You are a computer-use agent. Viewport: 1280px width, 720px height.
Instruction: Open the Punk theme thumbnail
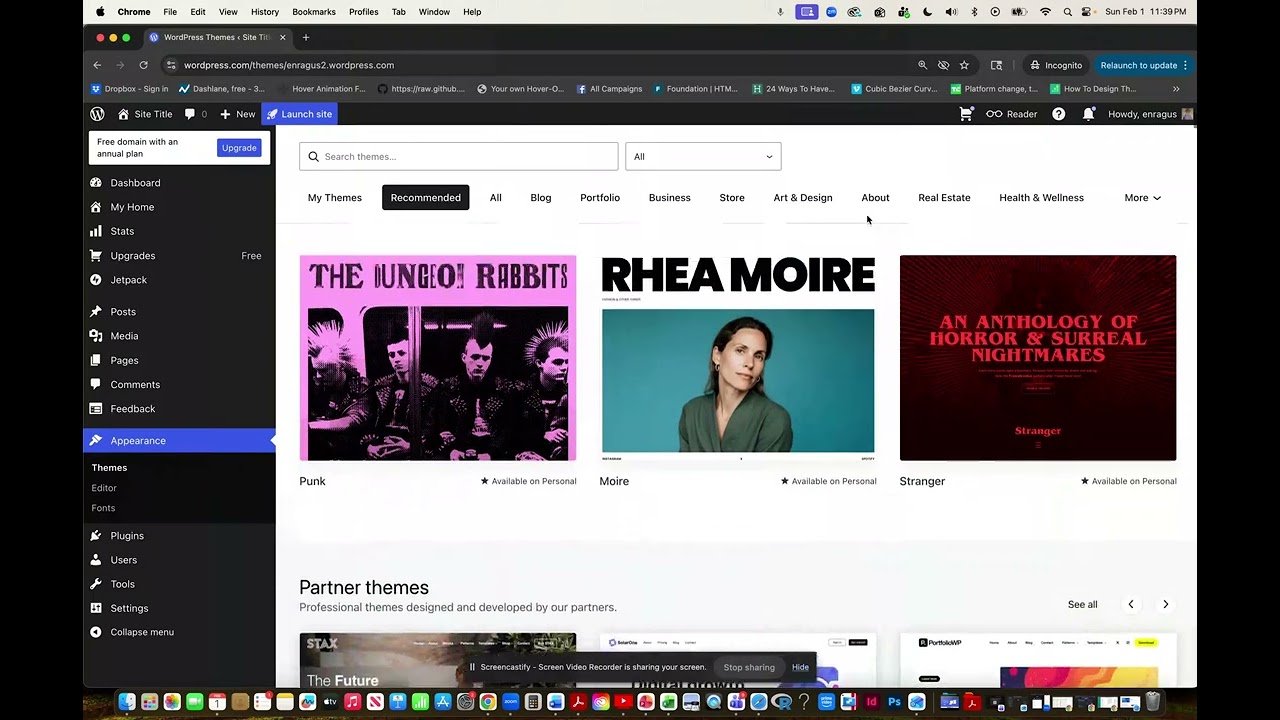[438, 358]
